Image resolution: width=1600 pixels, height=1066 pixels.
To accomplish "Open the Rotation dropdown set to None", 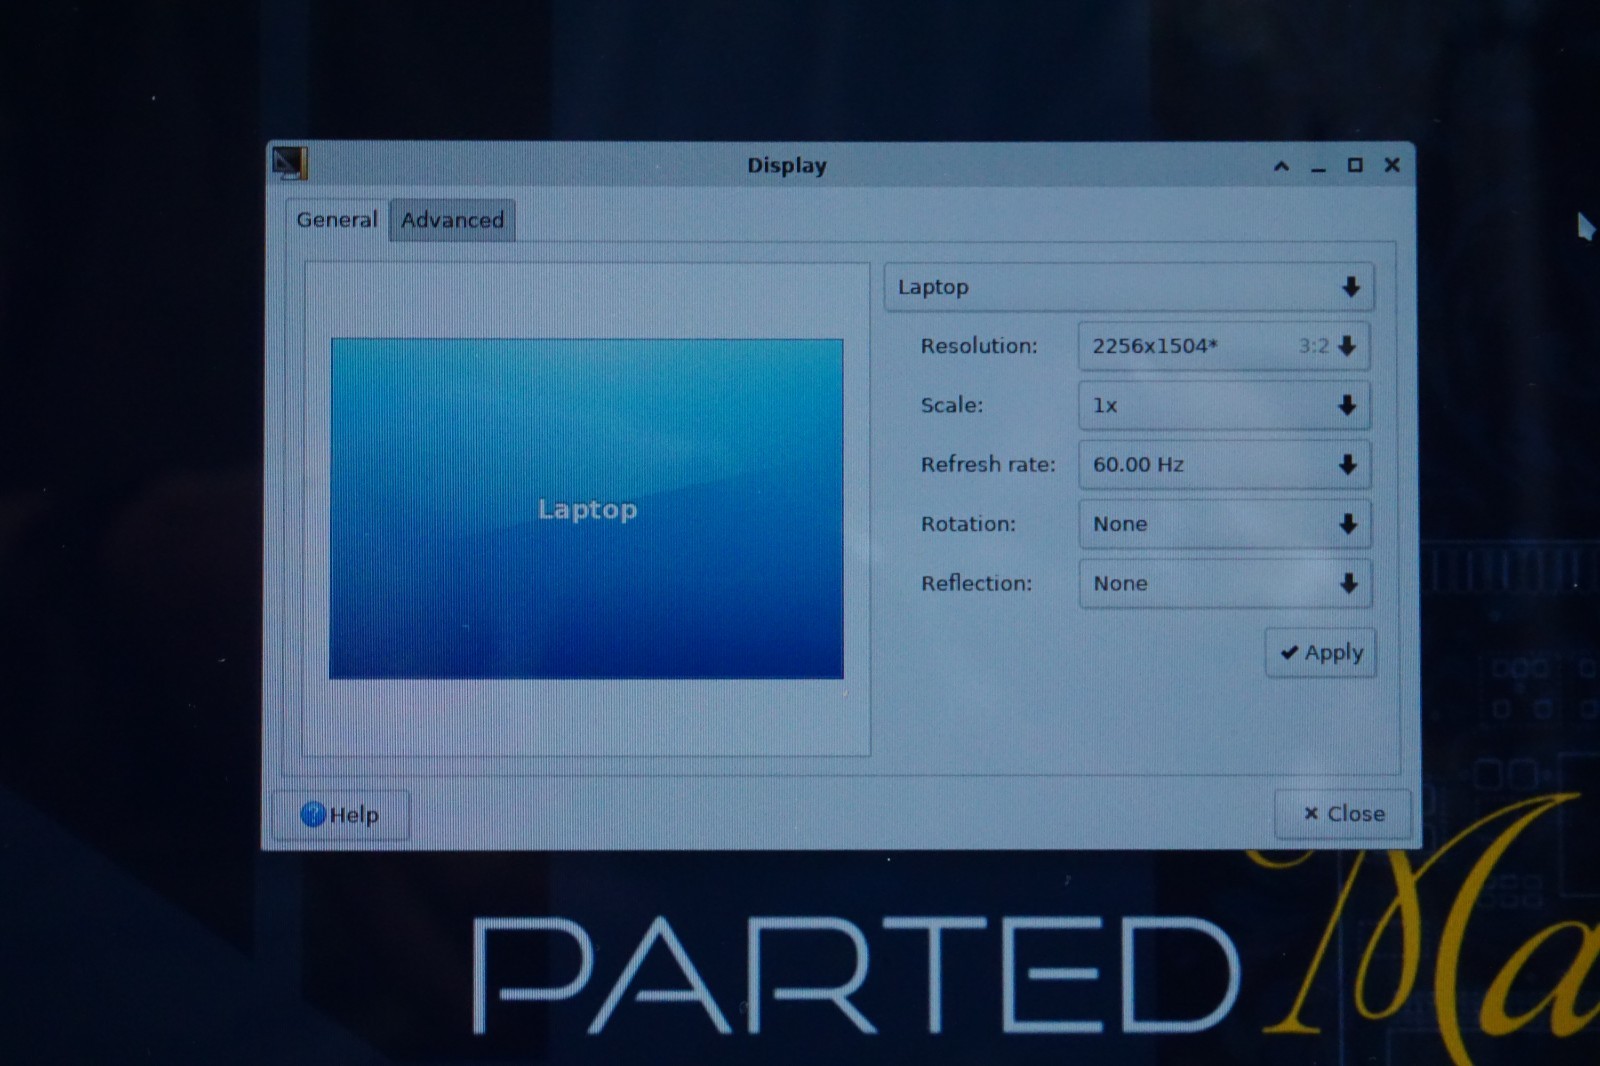I will tap(1224, 524).
